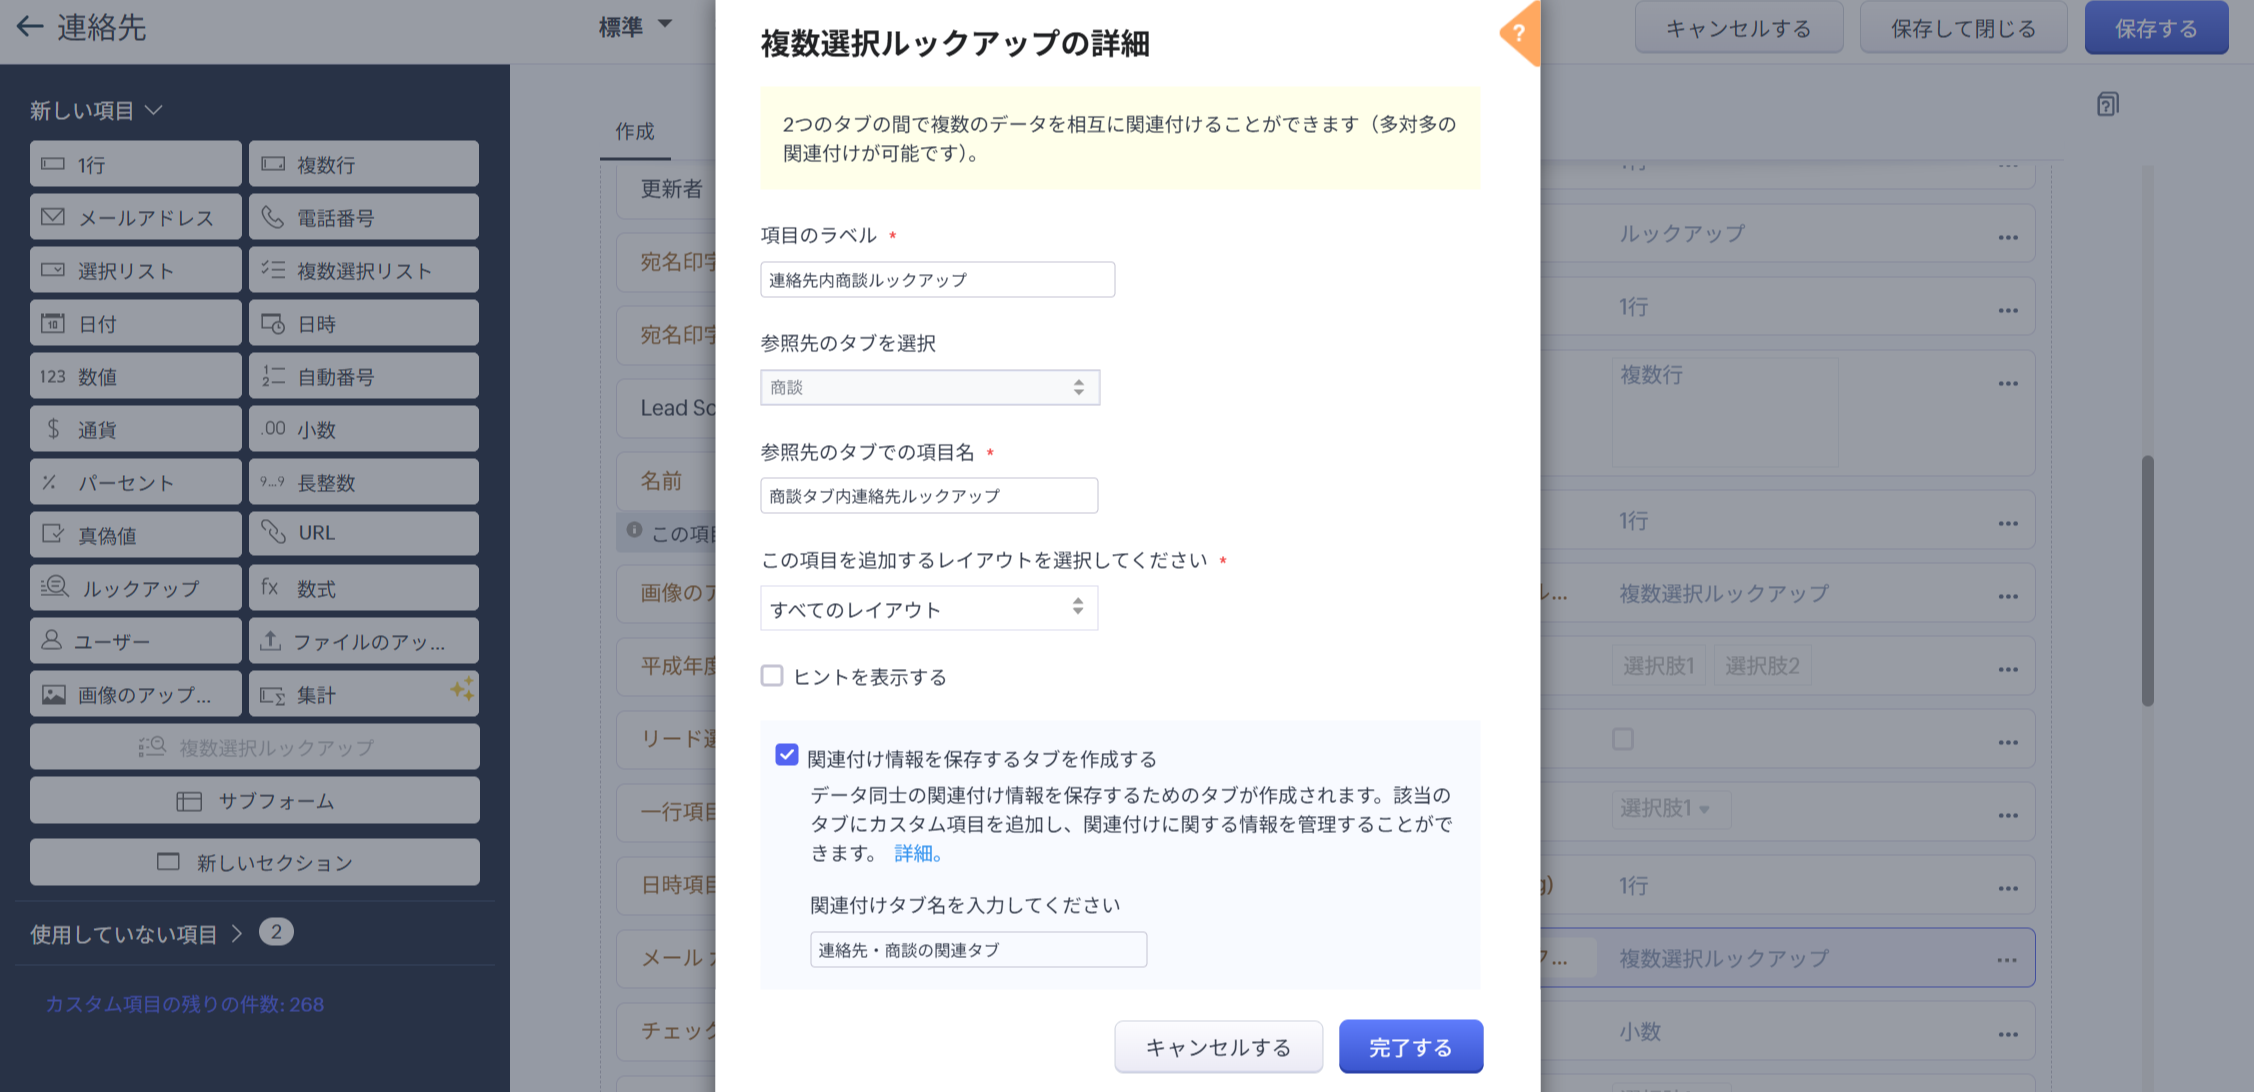
Task: Switch to the 作成 tab
Action: pos(634,132)
